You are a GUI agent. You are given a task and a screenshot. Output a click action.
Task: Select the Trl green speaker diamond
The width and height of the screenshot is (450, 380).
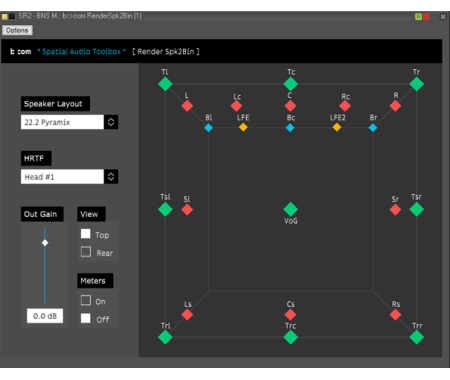coord(165,337)
